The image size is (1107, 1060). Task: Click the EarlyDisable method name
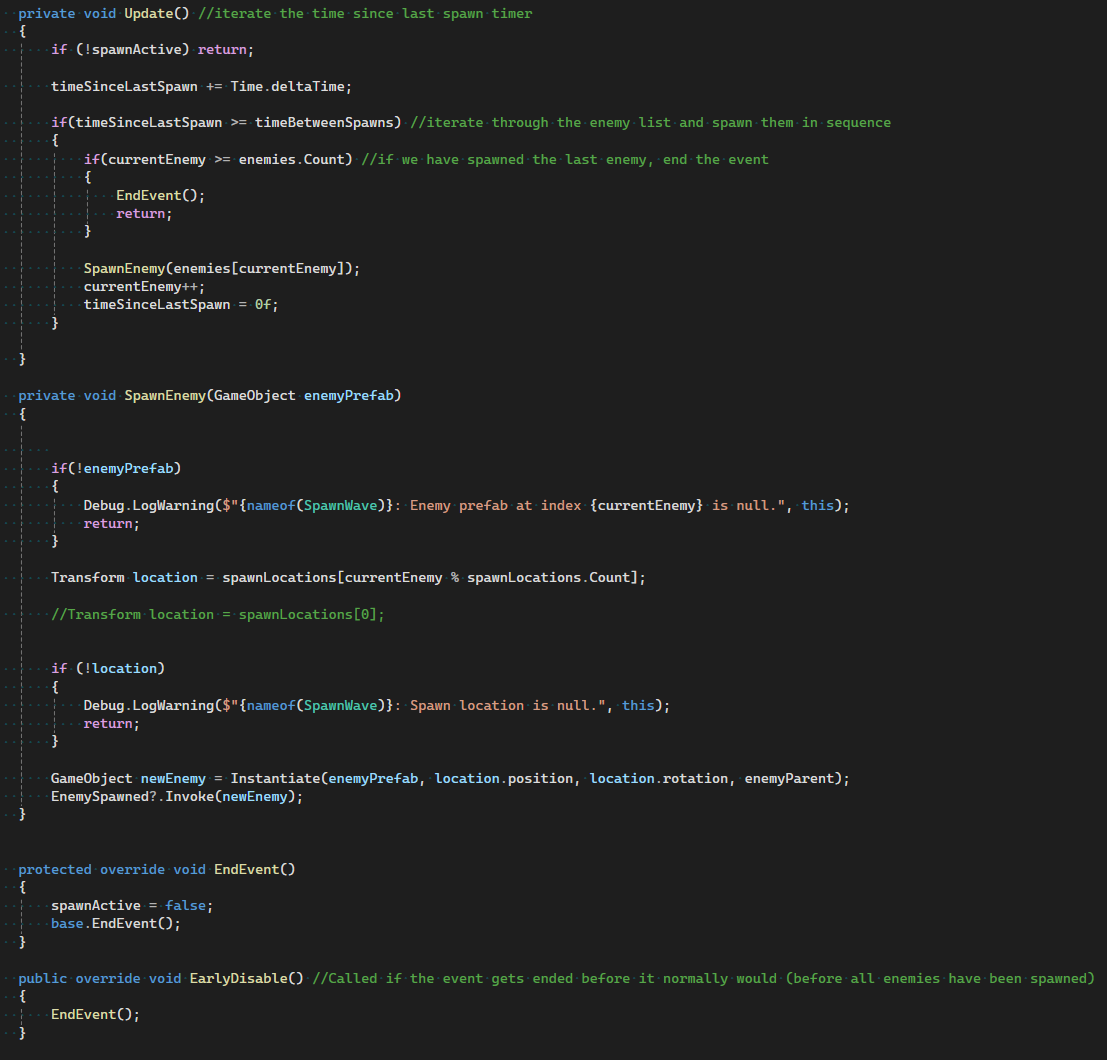[246, 978]
